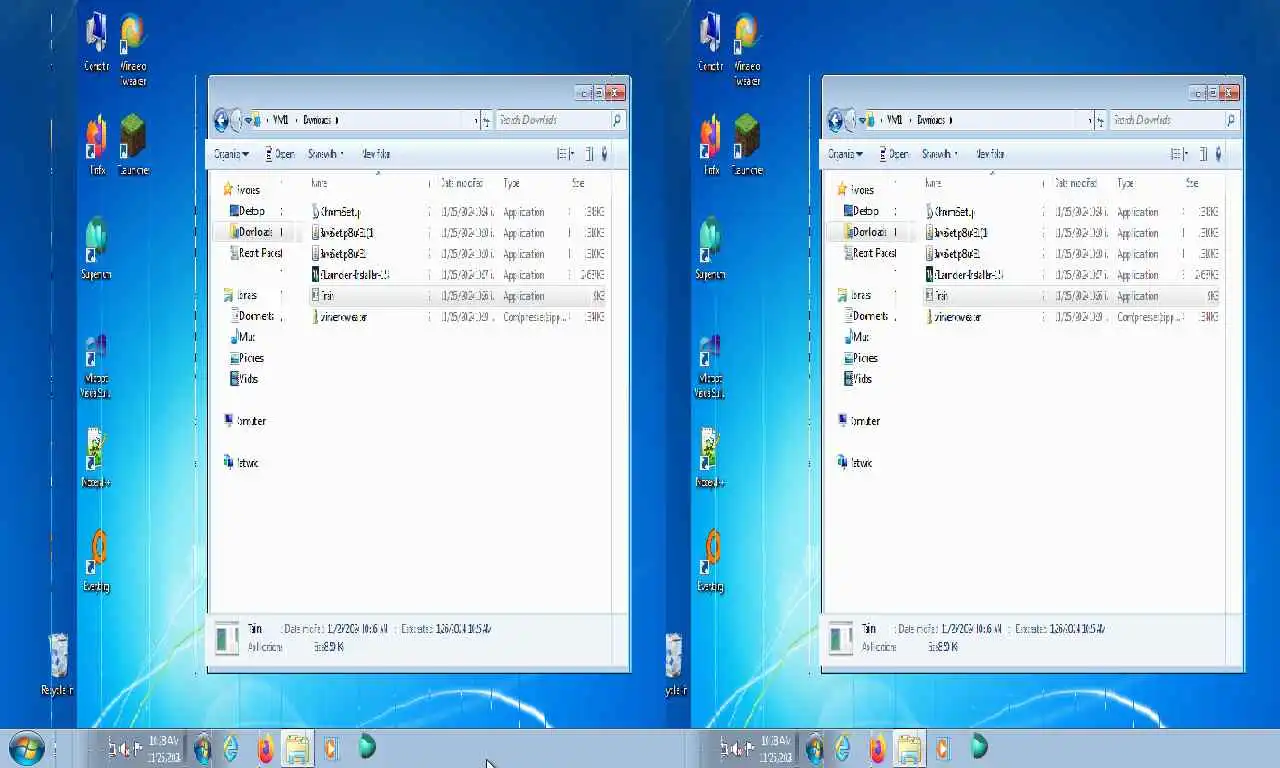
Task: Select Libraries in left Explorer navigation pane
Action: 240,295
